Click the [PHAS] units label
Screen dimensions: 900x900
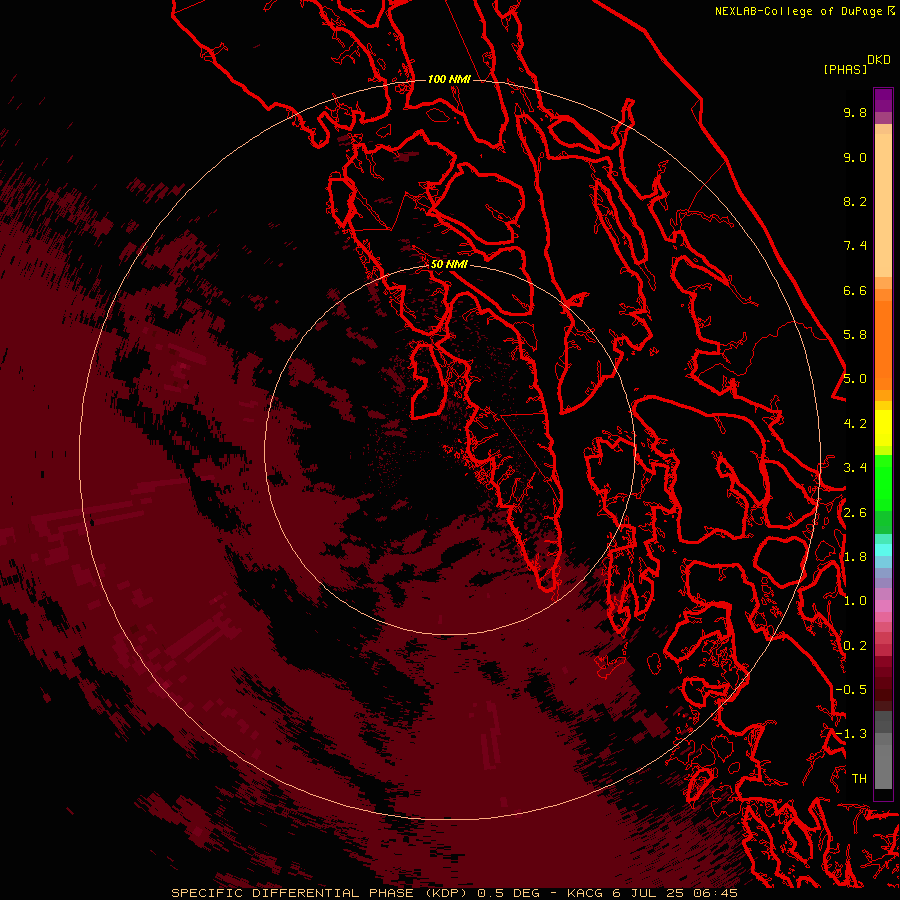pyautogui.click(x=845, y=69)
